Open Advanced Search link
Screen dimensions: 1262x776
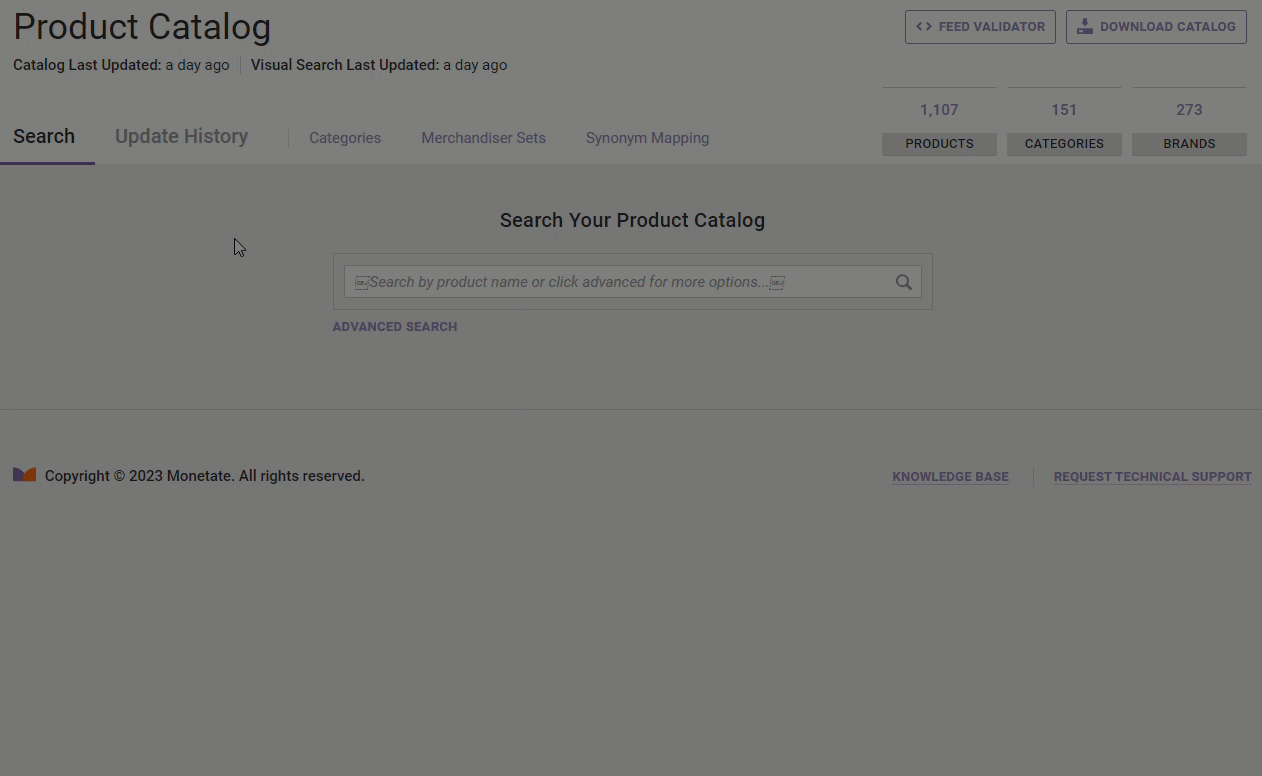coord(395,327)
